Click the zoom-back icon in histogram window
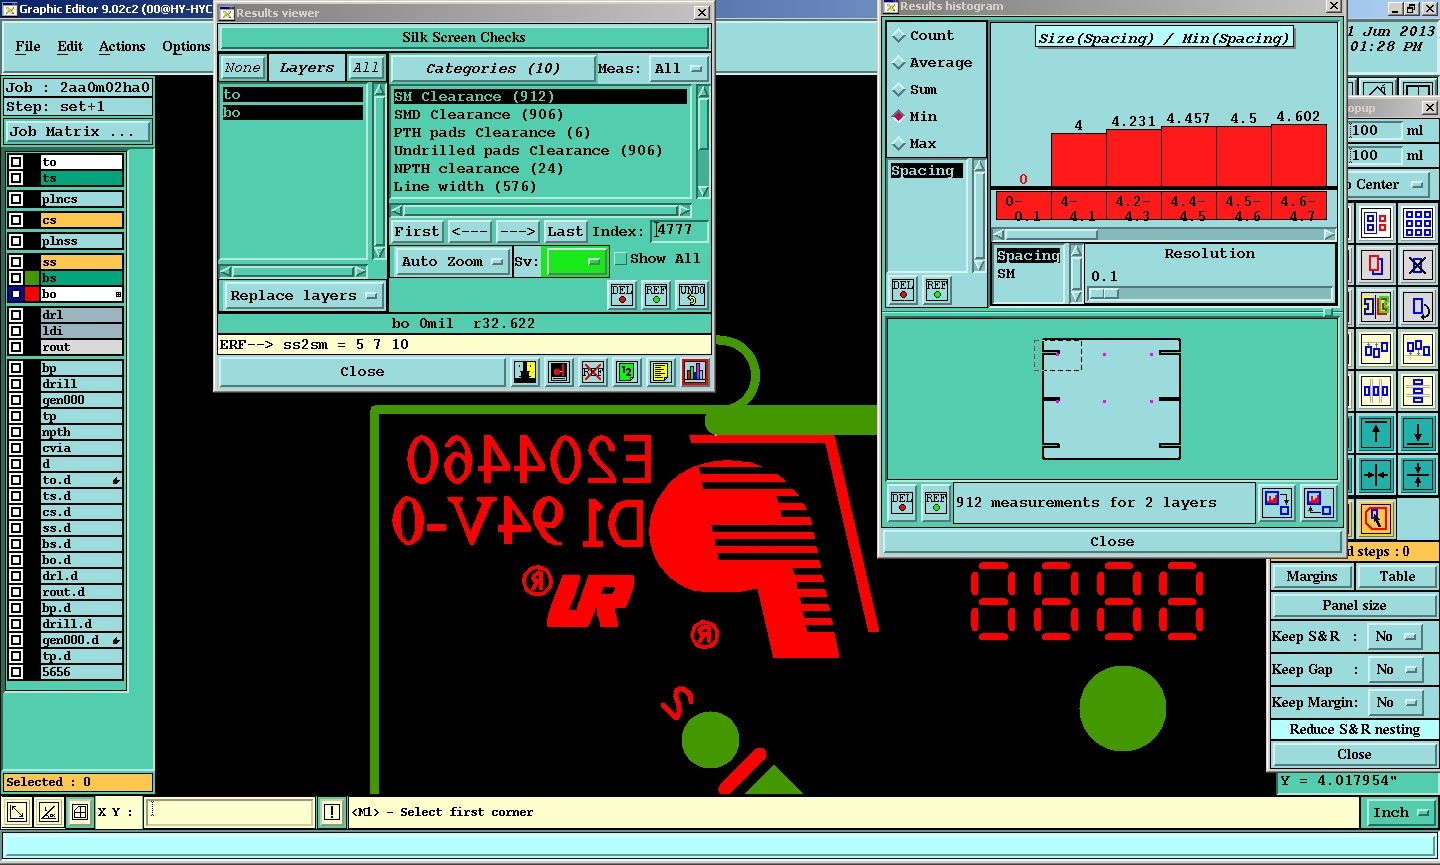The height and width of the screenshot is (865, 1440). point(1318,502)
